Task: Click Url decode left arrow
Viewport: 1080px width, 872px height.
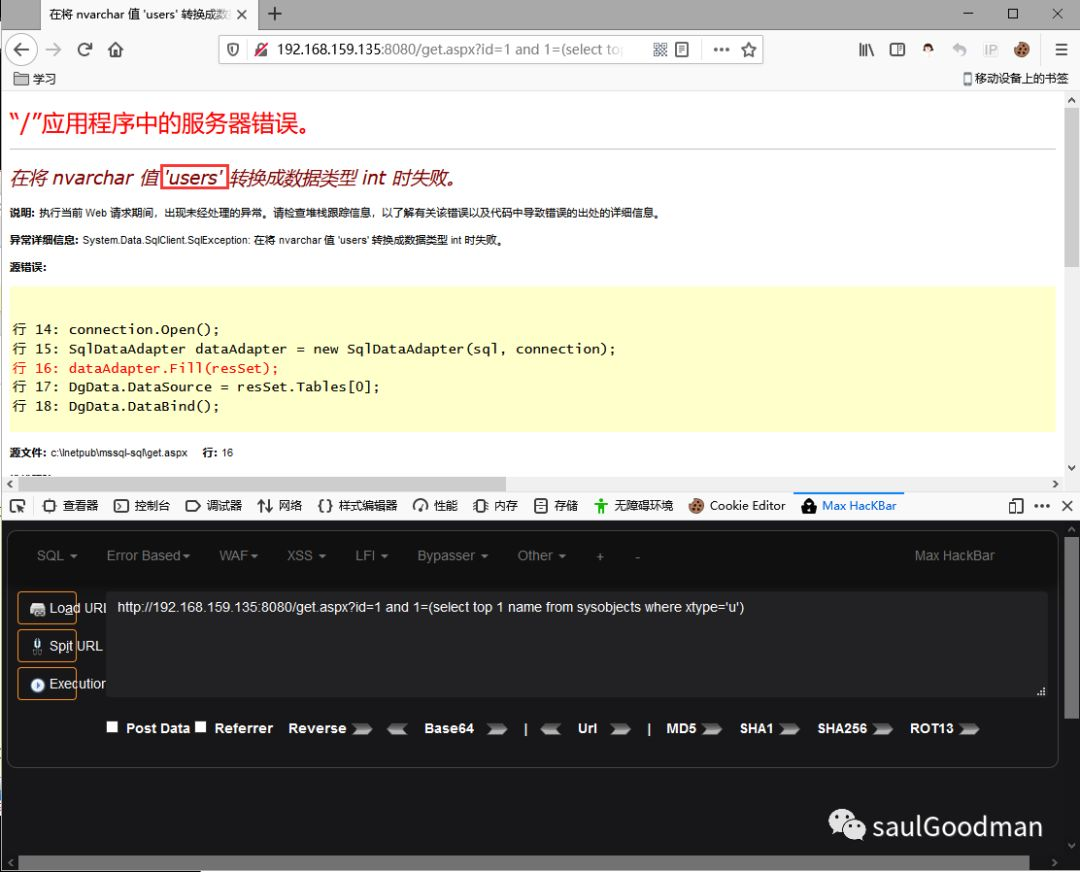Action: (550, 729)
